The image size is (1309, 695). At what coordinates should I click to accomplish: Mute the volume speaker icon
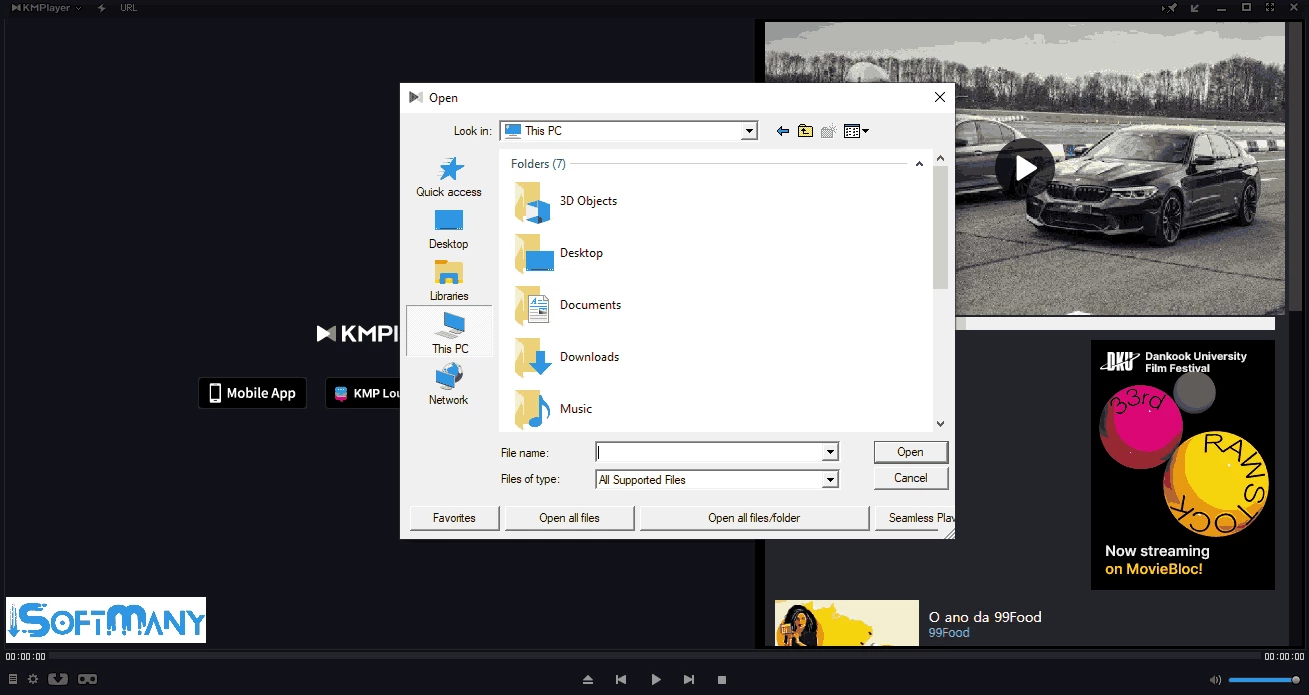[x=1215, y=680]
